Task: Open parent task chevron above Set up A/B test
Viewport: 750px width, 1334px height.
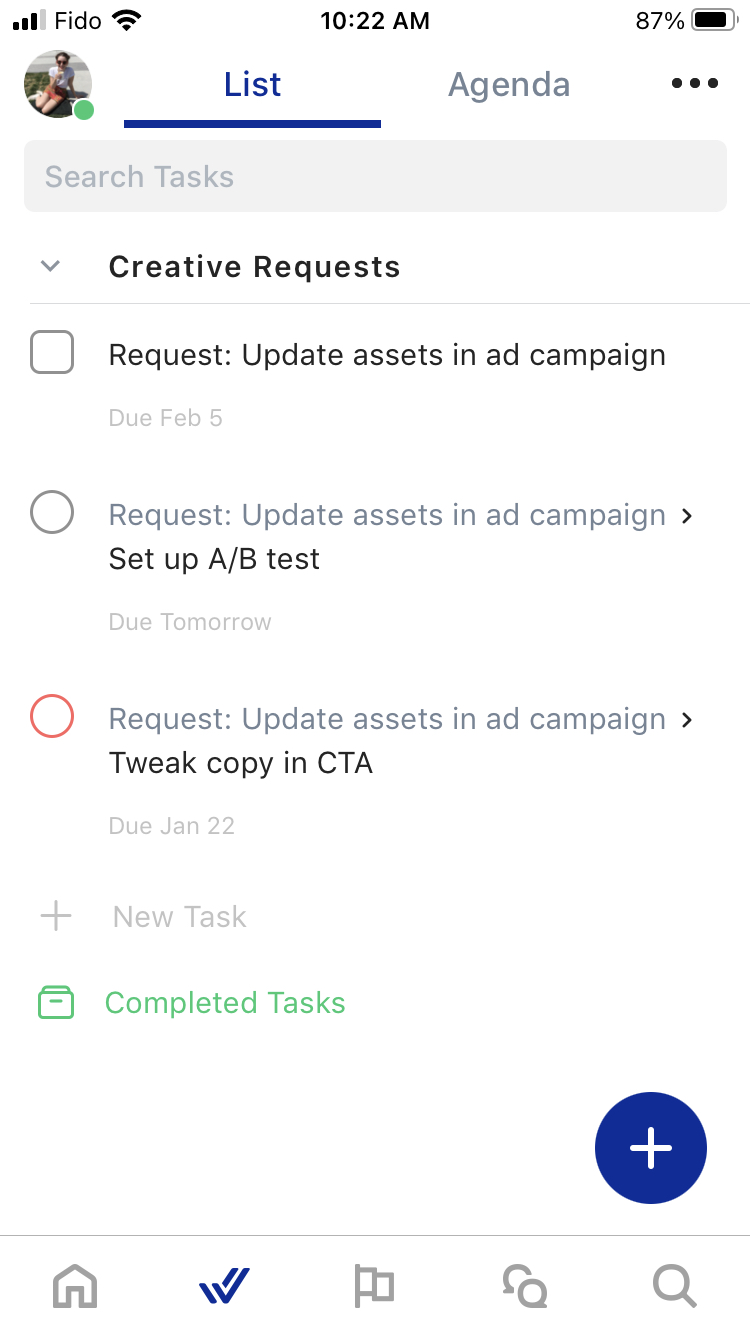Action: coord(686,515)
